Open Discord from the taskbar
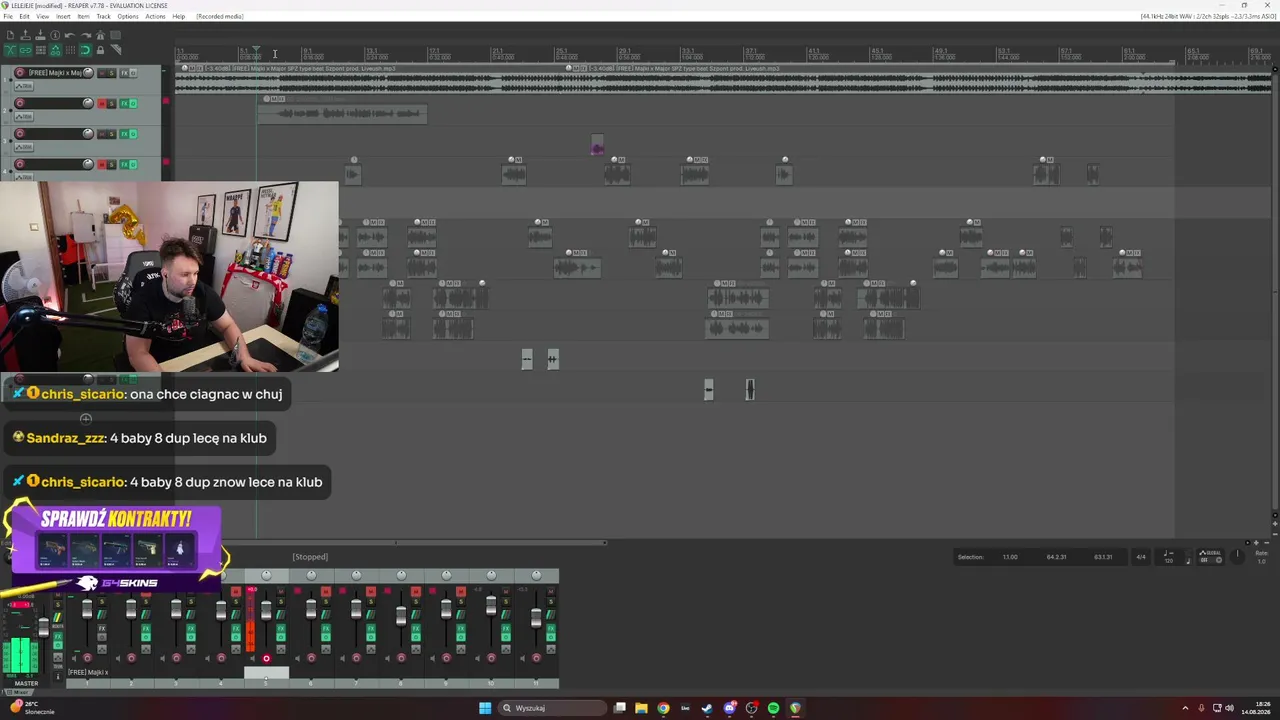Screen dimensions: 1280x720 [x=729, y=708]
